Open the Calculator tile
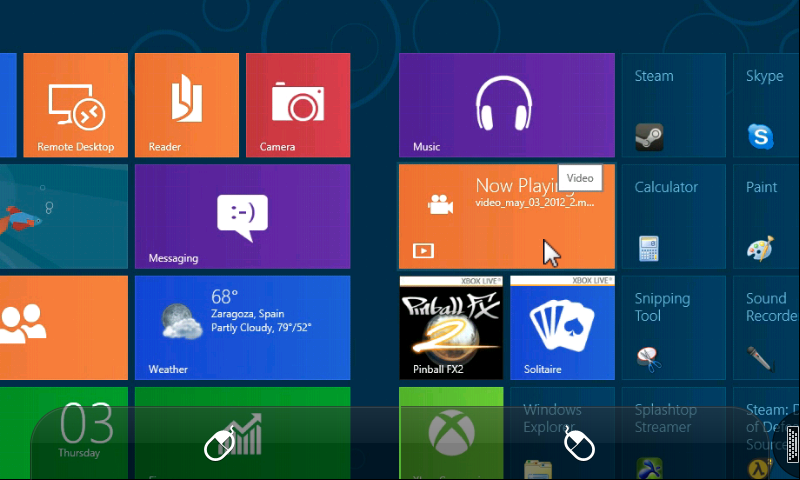The width and height of the screenshot is (800, 480). click(x=673, y=216)
